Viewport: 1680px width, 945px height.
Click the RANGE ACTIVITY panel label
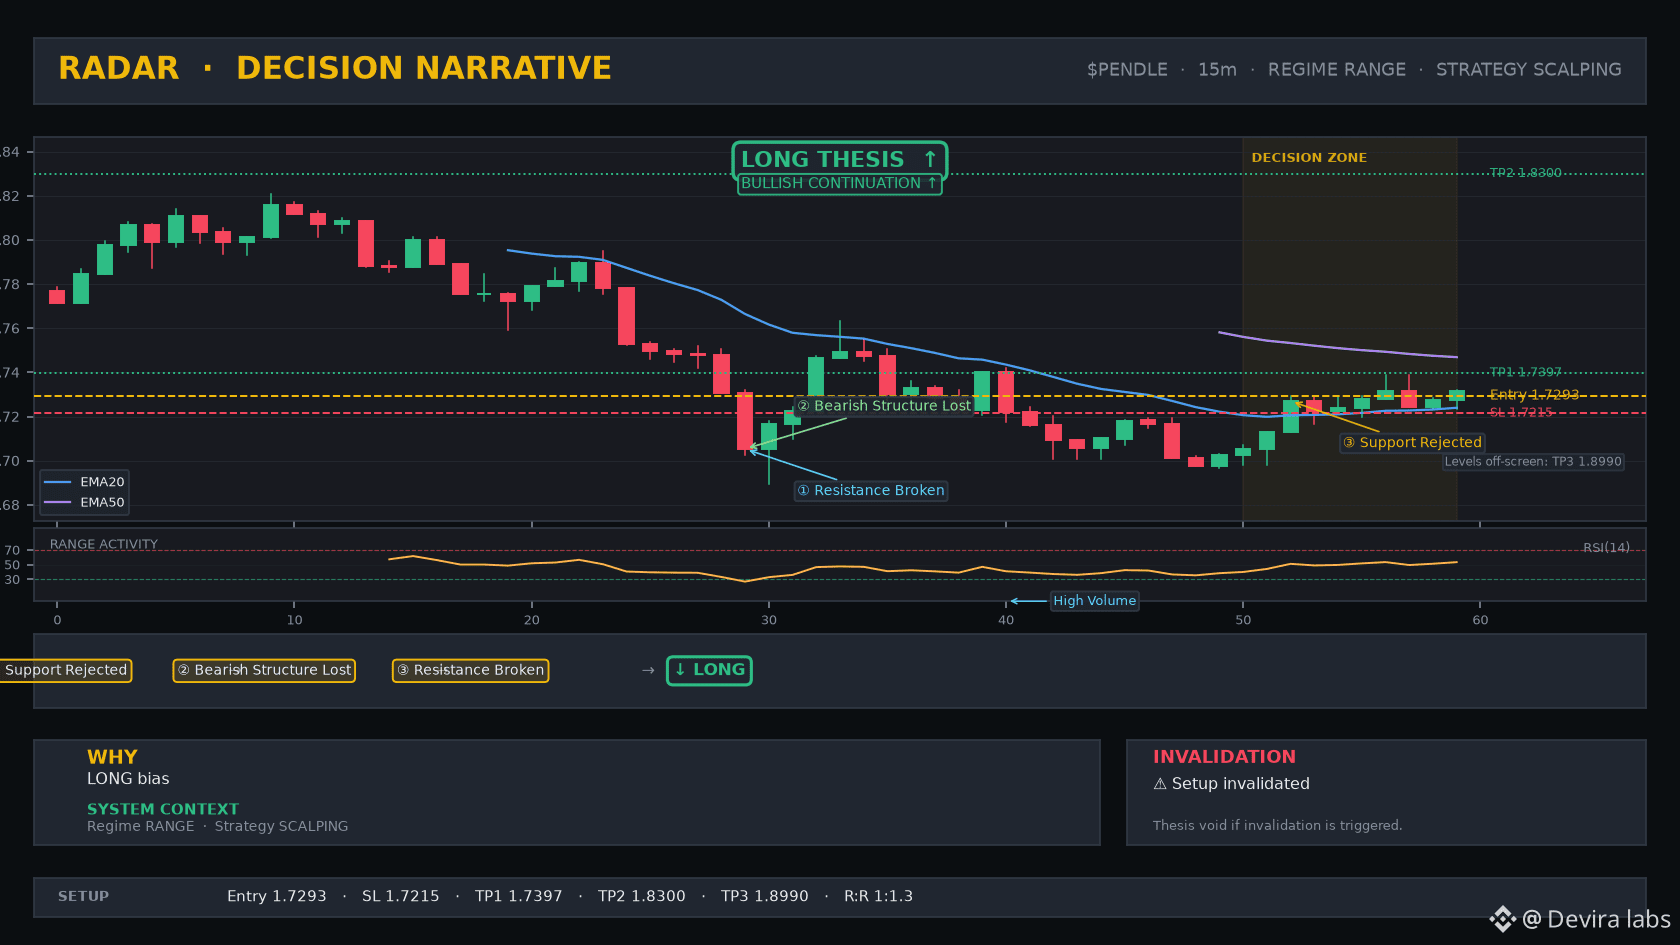pos(104,544)
